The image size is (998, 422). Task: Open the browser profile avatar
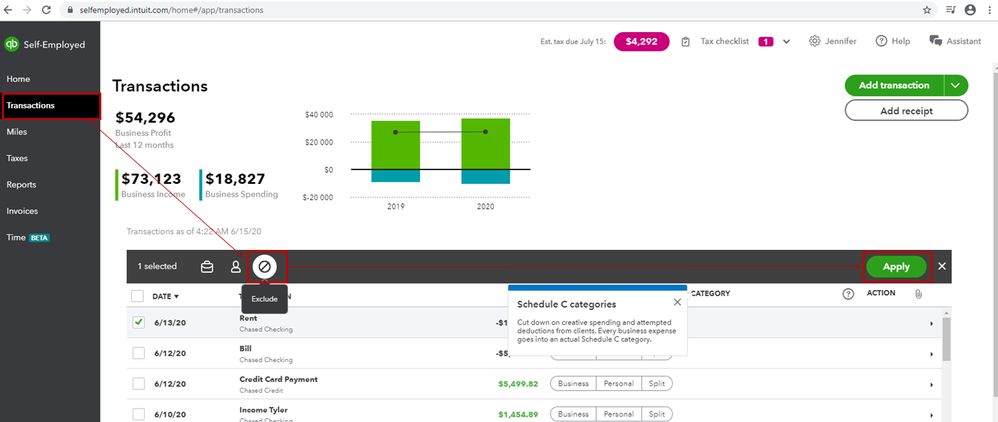tap(970, 10)
